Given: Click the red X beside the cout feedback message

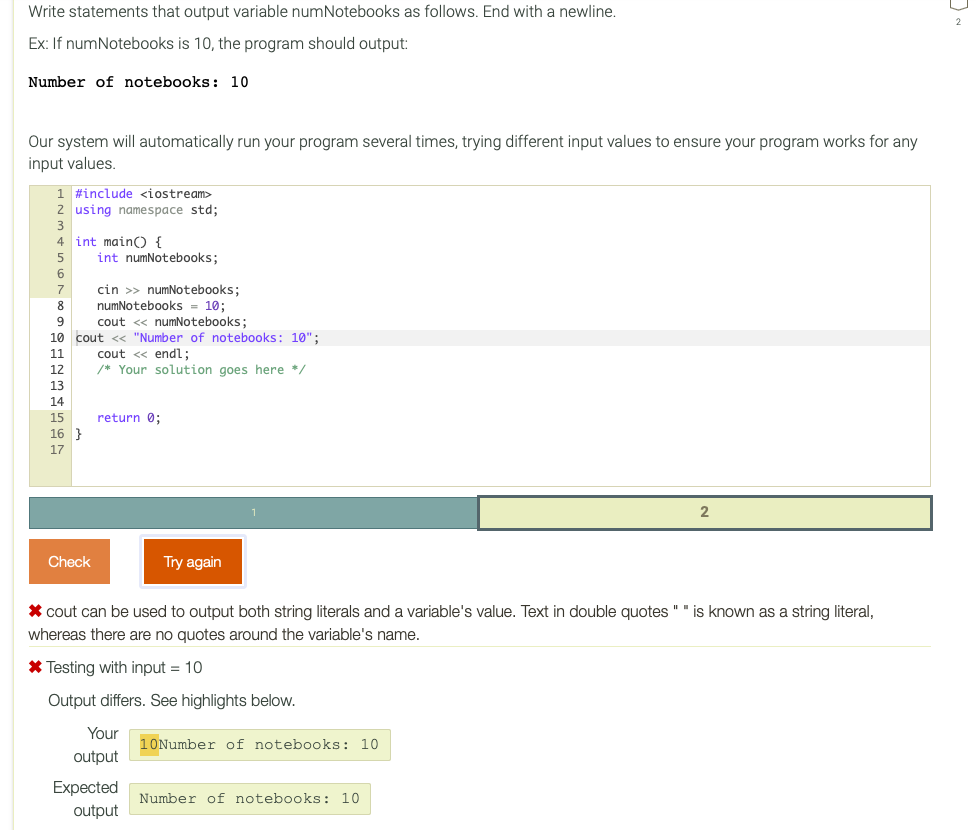Looking at the screenshot, I should click(x=36, y=611).
